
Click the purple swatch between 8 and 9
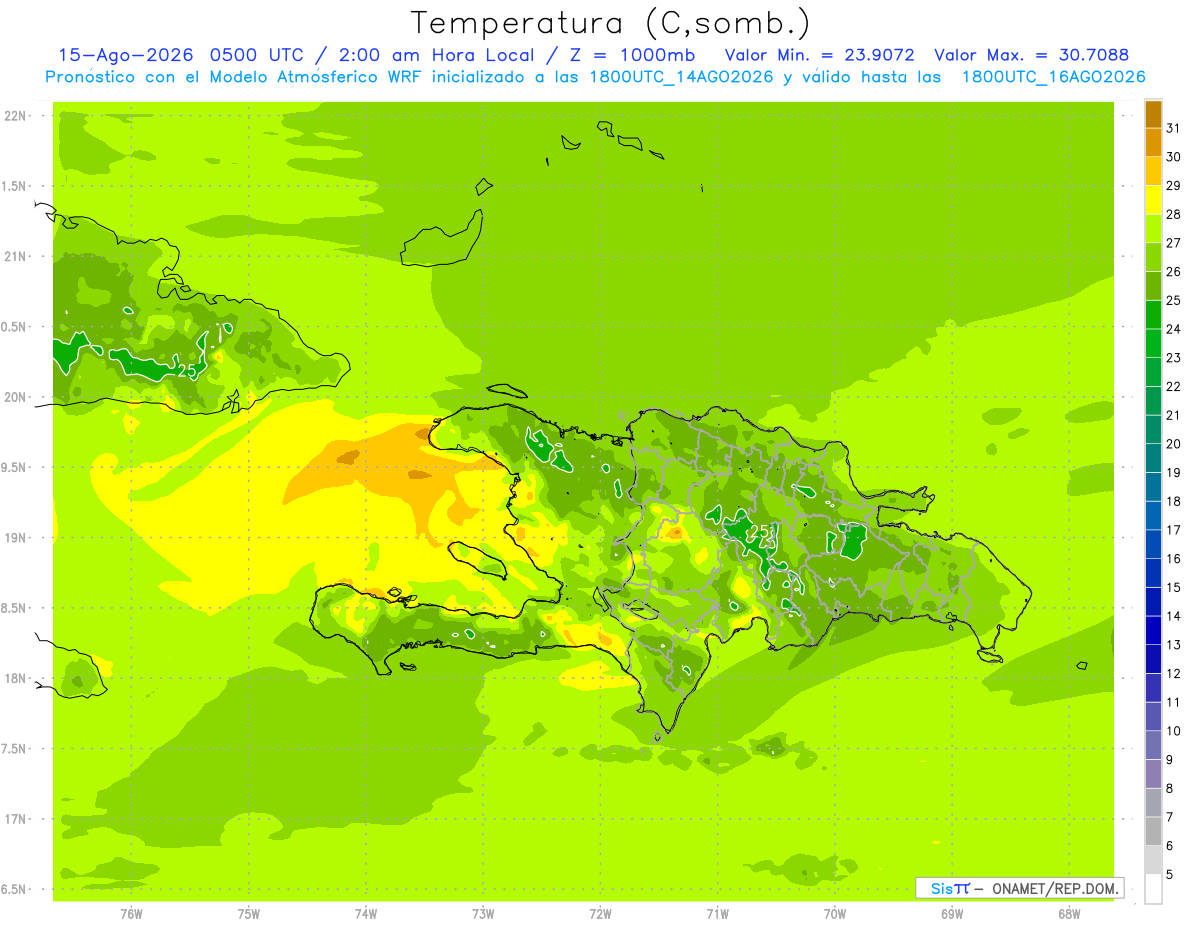click(x=1153, y=774)
